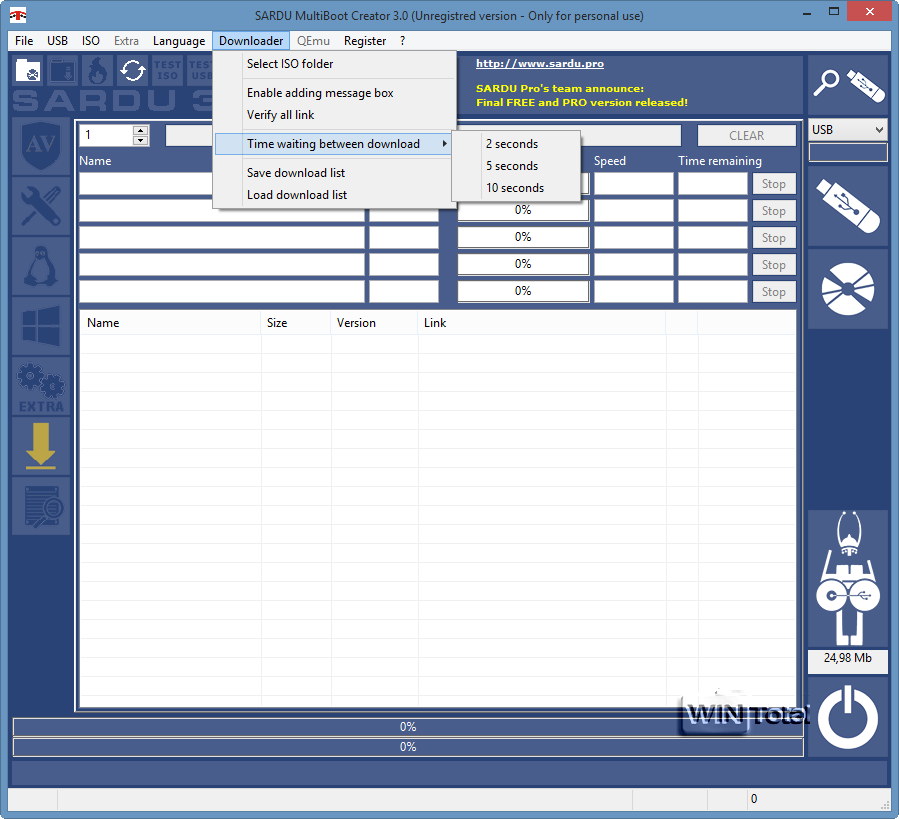Screen dimensions: 899x819
Task: Click the circular refresh arrows icon
Action: pos(132,70)
